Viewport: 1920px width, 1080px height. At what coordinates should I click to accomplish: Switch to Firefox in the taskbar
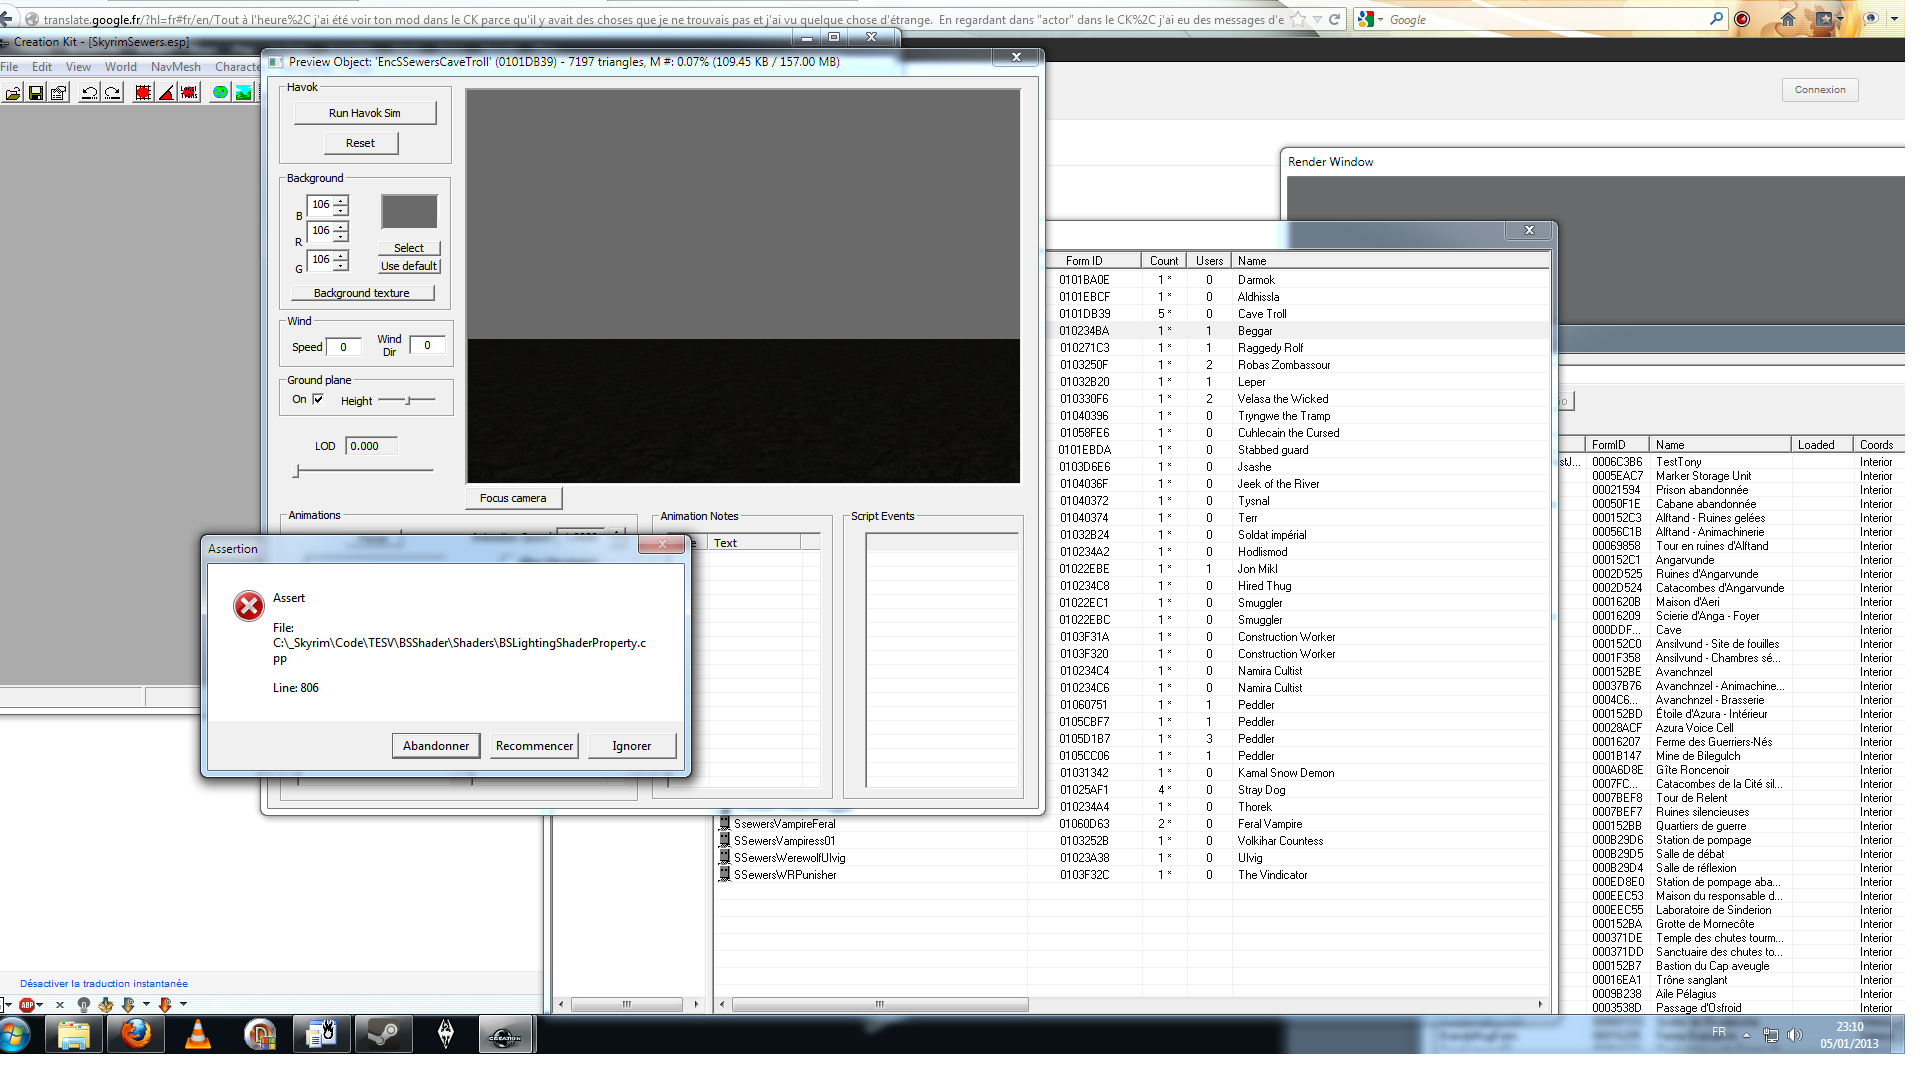136,1035
